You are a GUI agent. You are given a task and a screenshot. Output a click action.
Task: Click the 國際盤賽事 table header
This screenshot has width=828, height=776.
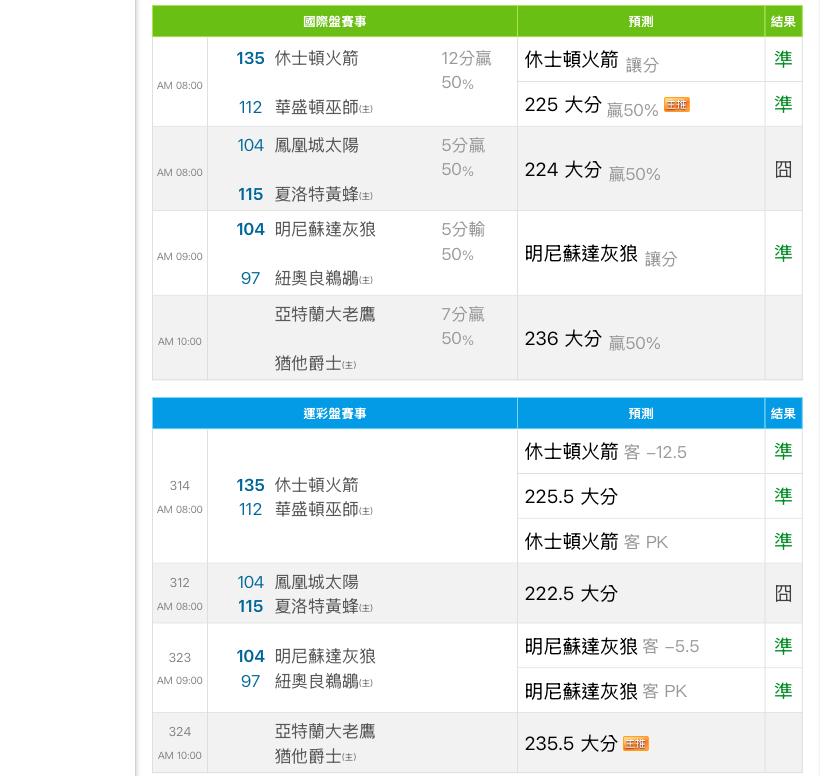click(x=335, y=22)
